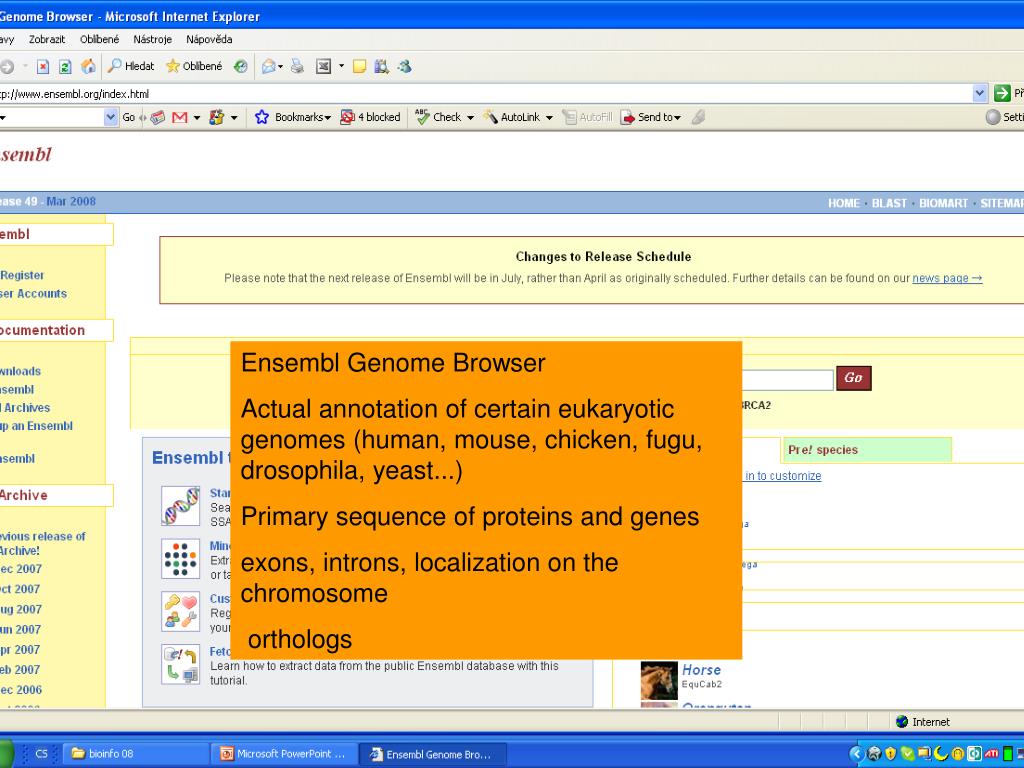1024x768 pixels.
Task: Expand the AutoLink dropdown arrow
Action: pyautogui.click(x=549, y=118)
